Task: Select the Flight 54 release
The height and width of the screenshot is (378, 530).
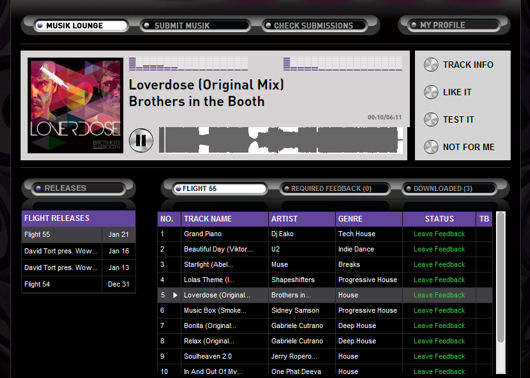Action: click(x=78, y=284)
